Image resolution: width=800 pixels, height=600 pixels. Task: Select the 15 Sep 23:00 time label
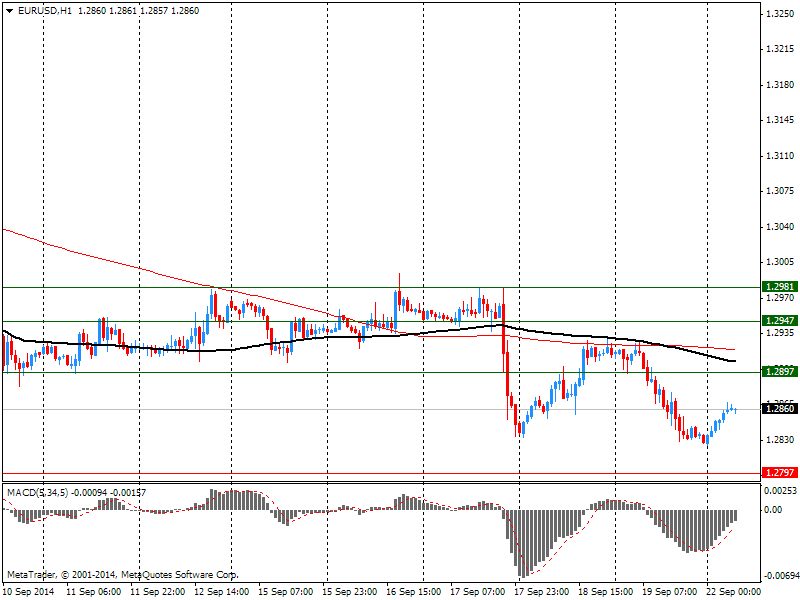coord(349,592)
